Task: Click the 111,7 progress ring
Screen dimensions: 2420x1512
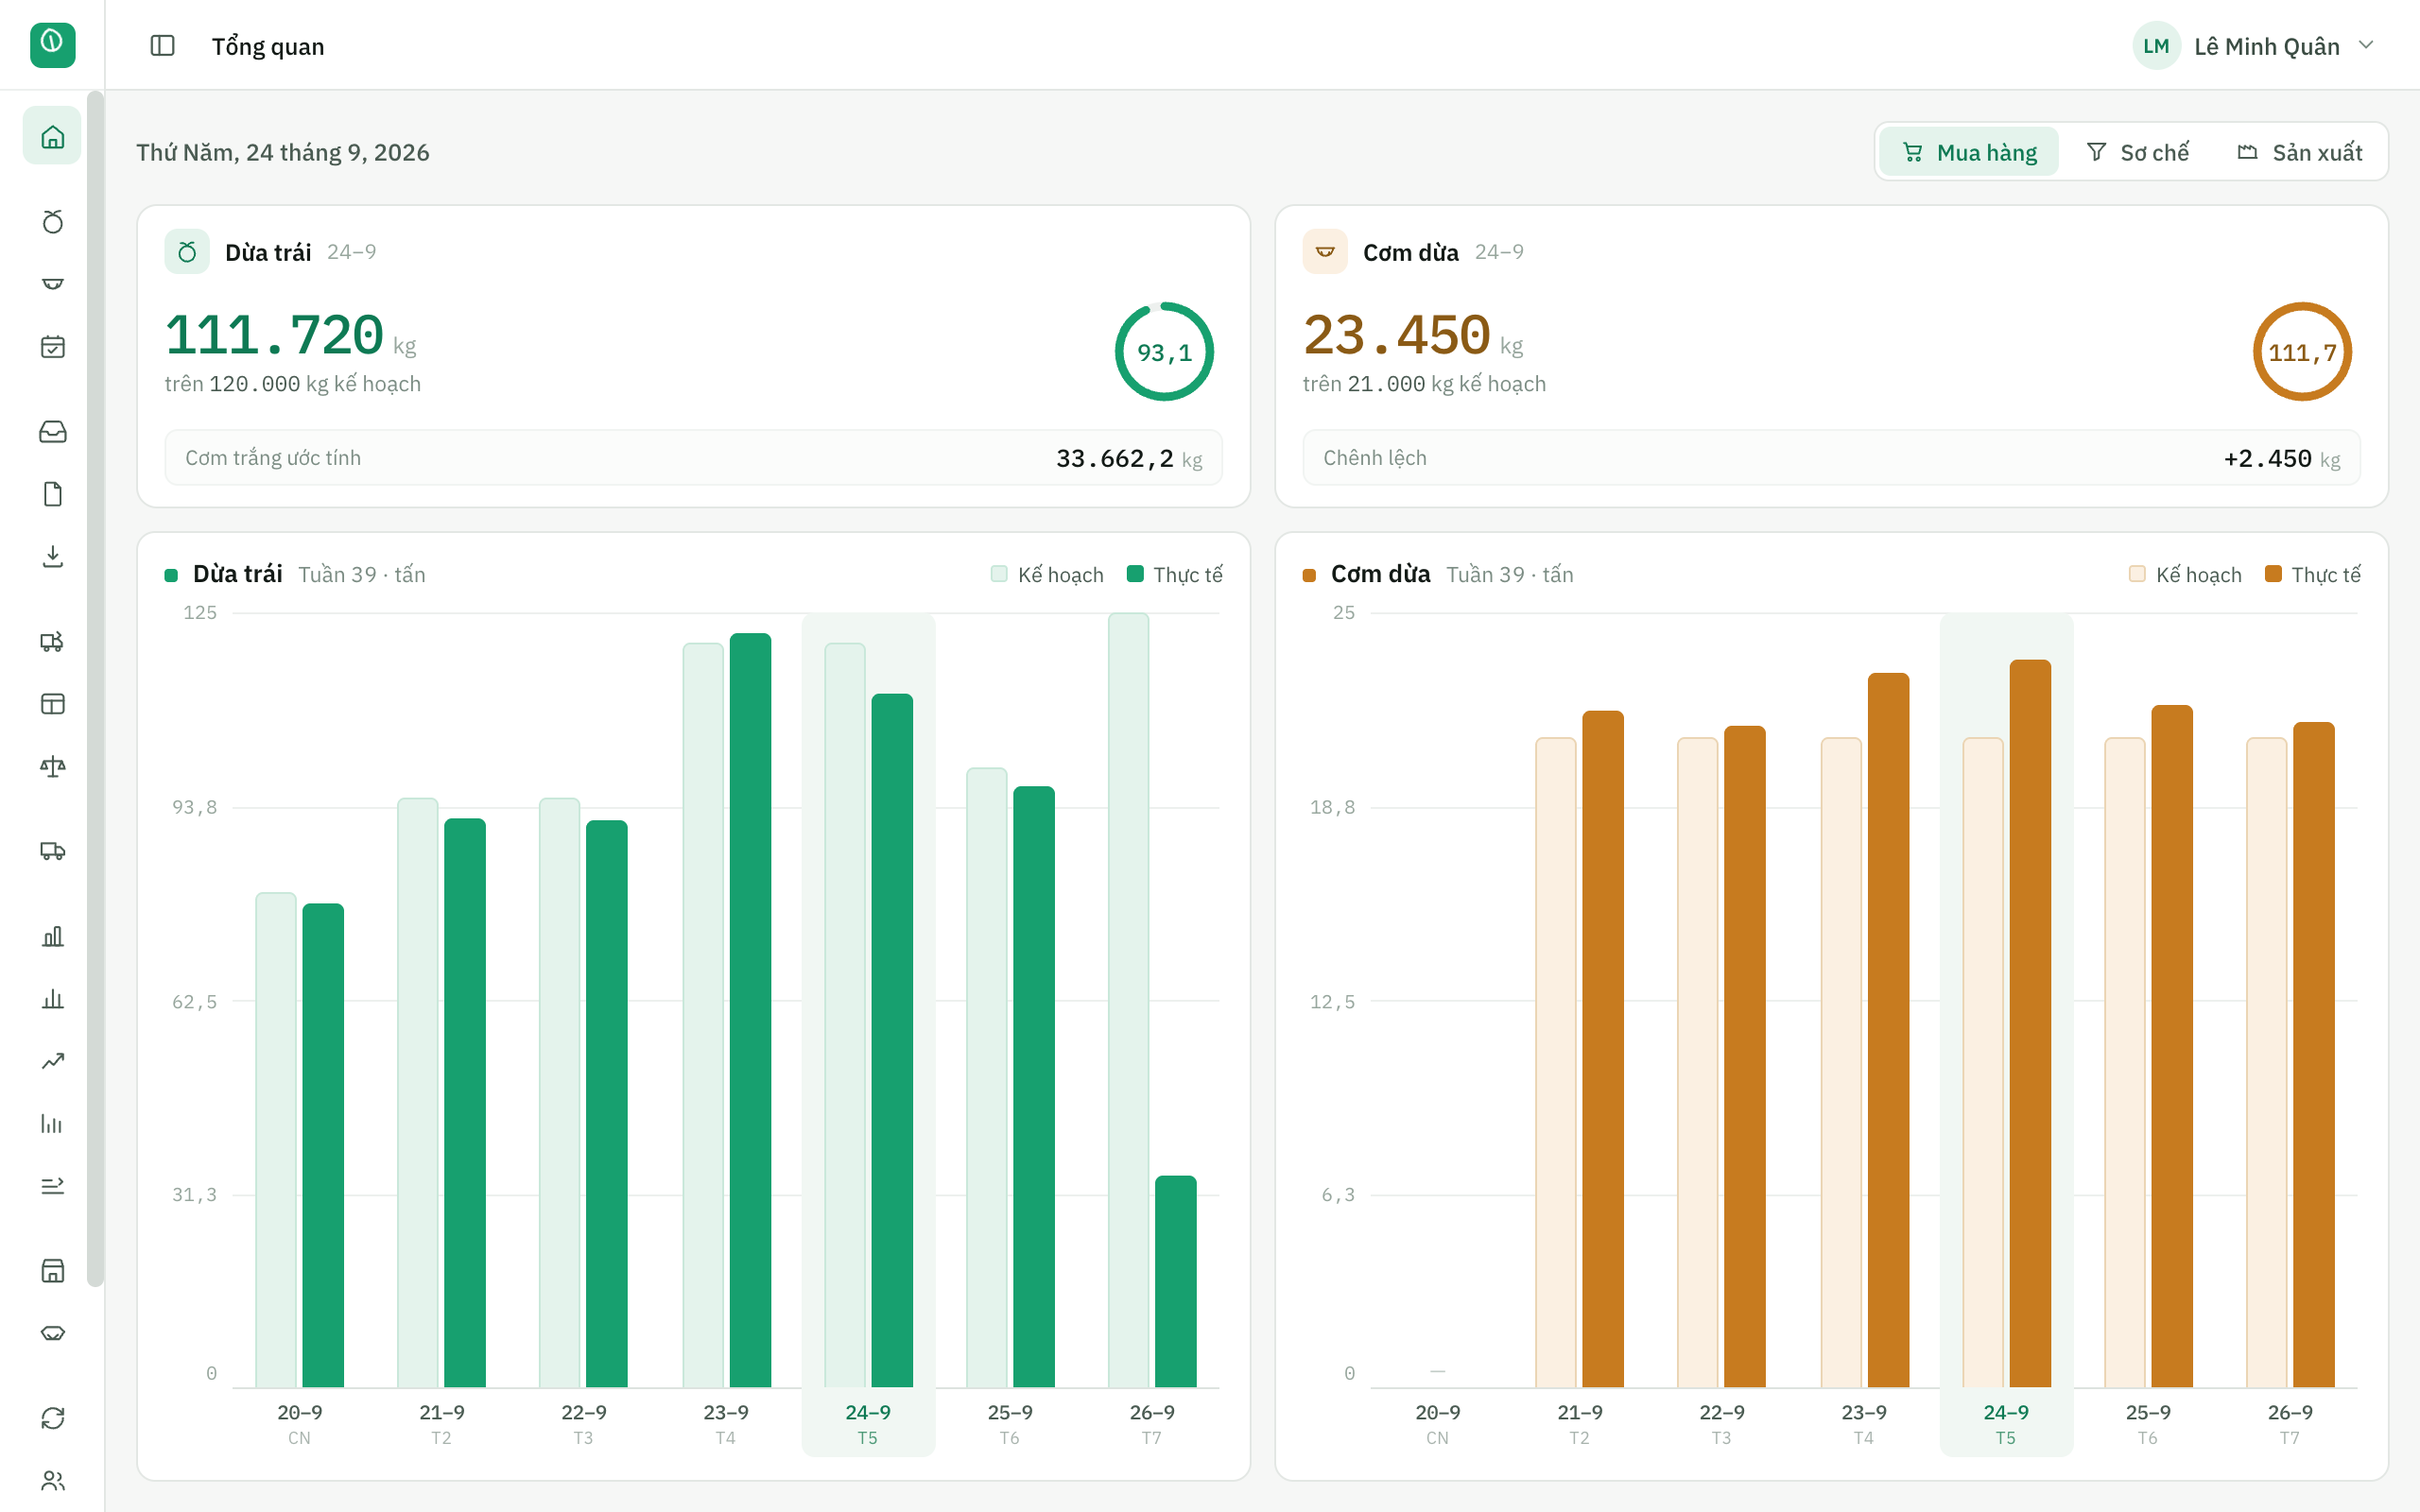Action: click(2302, 352)
